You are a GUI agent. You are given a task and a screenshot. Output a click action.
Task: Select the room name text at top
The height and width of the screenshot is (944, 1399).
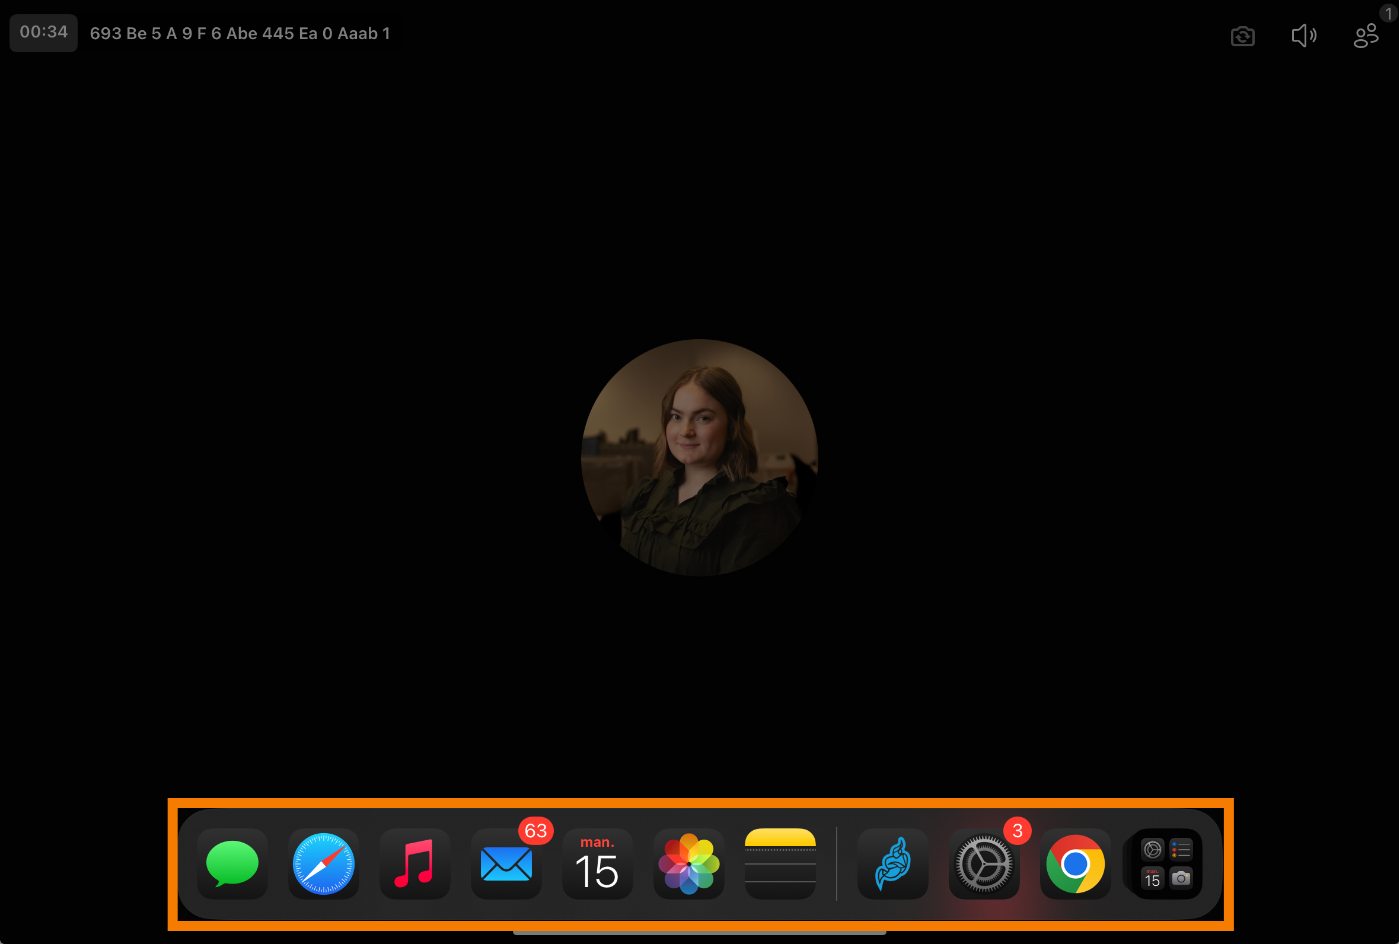tap(240, 34)
